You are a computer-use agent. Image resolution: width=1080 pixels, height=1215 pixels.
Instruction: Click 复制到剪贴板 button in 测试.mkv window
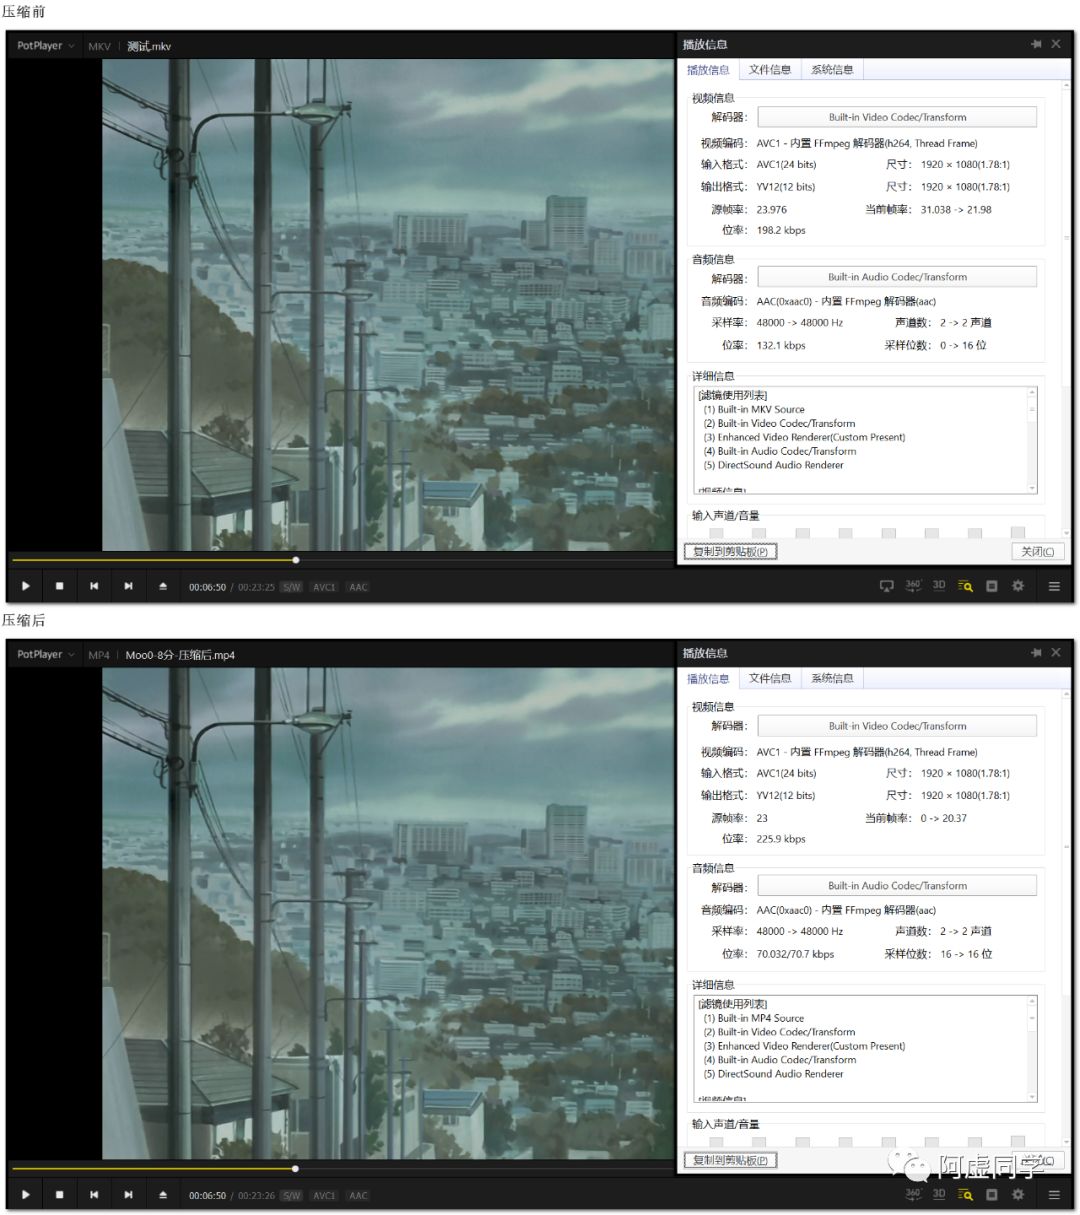730,552
